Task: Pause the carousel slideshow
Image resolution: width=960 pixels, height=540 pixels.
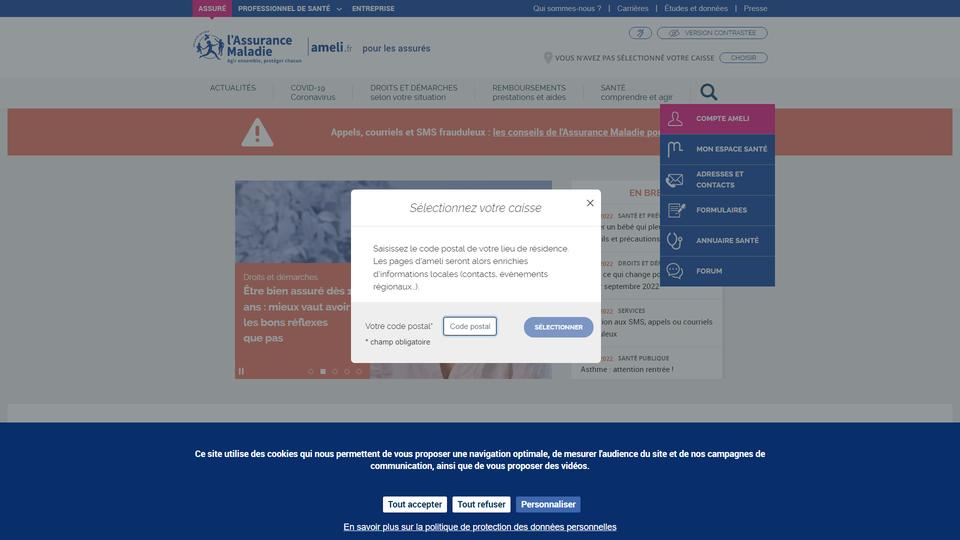Action: click(241, 371)
